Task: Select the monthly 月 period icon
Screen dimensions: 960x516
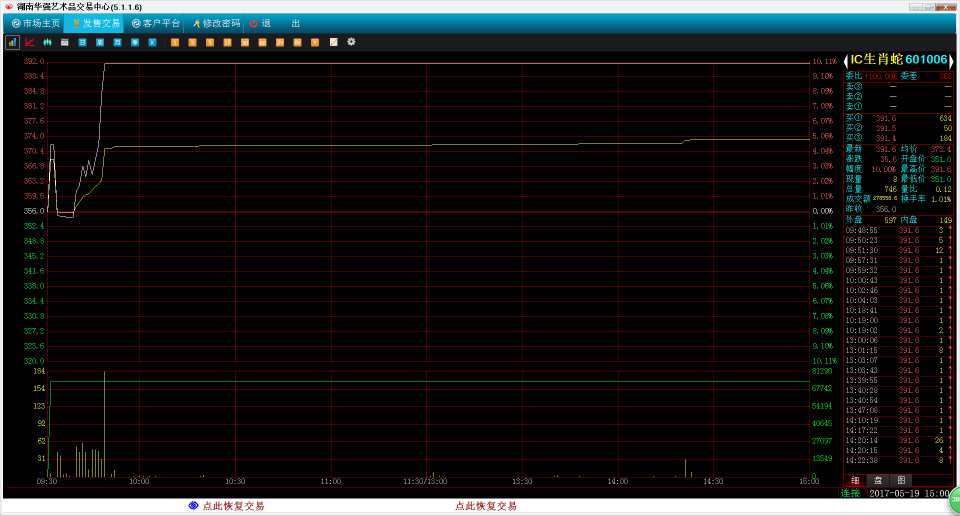Action: [x=117, y=42]
